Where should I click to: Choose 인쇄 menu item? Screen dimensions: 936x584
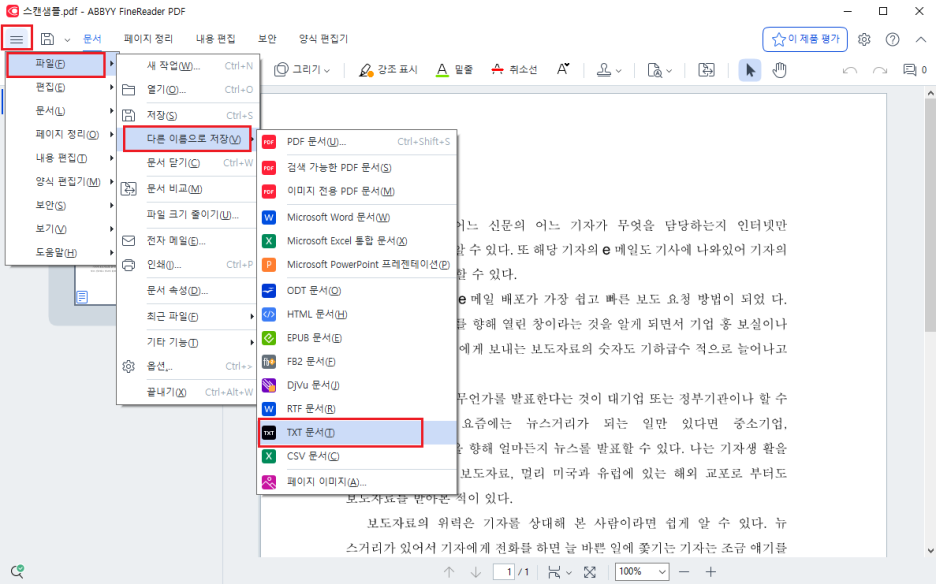click(187, 265)
